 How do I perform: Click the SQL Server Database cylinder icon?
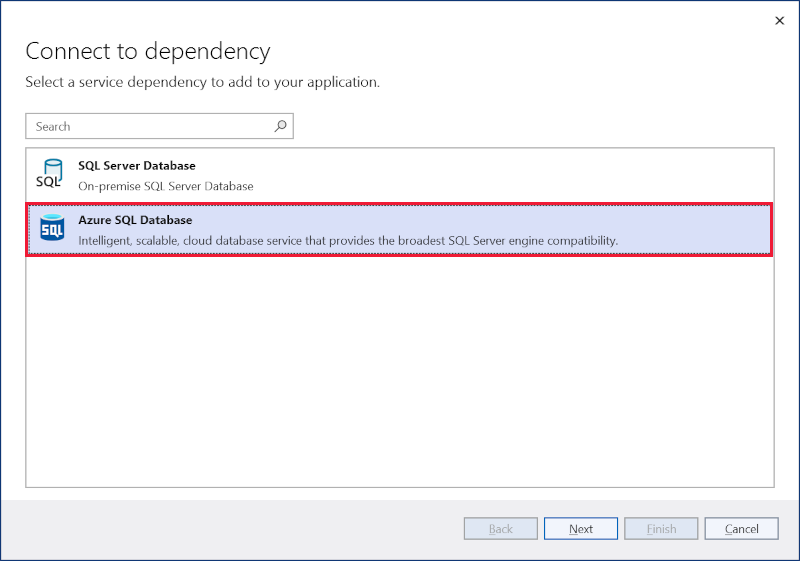50,175
